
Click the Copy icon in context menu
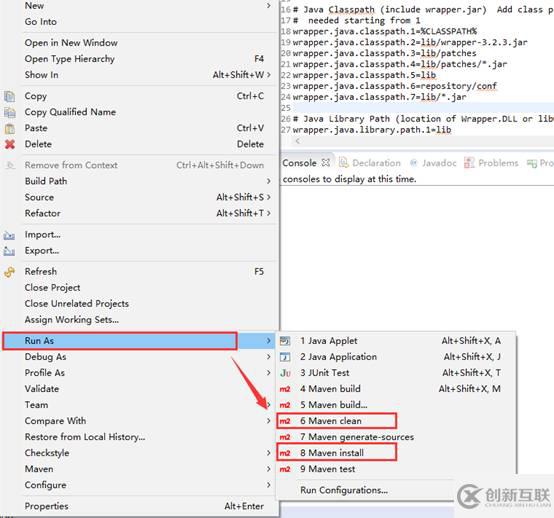10,96
